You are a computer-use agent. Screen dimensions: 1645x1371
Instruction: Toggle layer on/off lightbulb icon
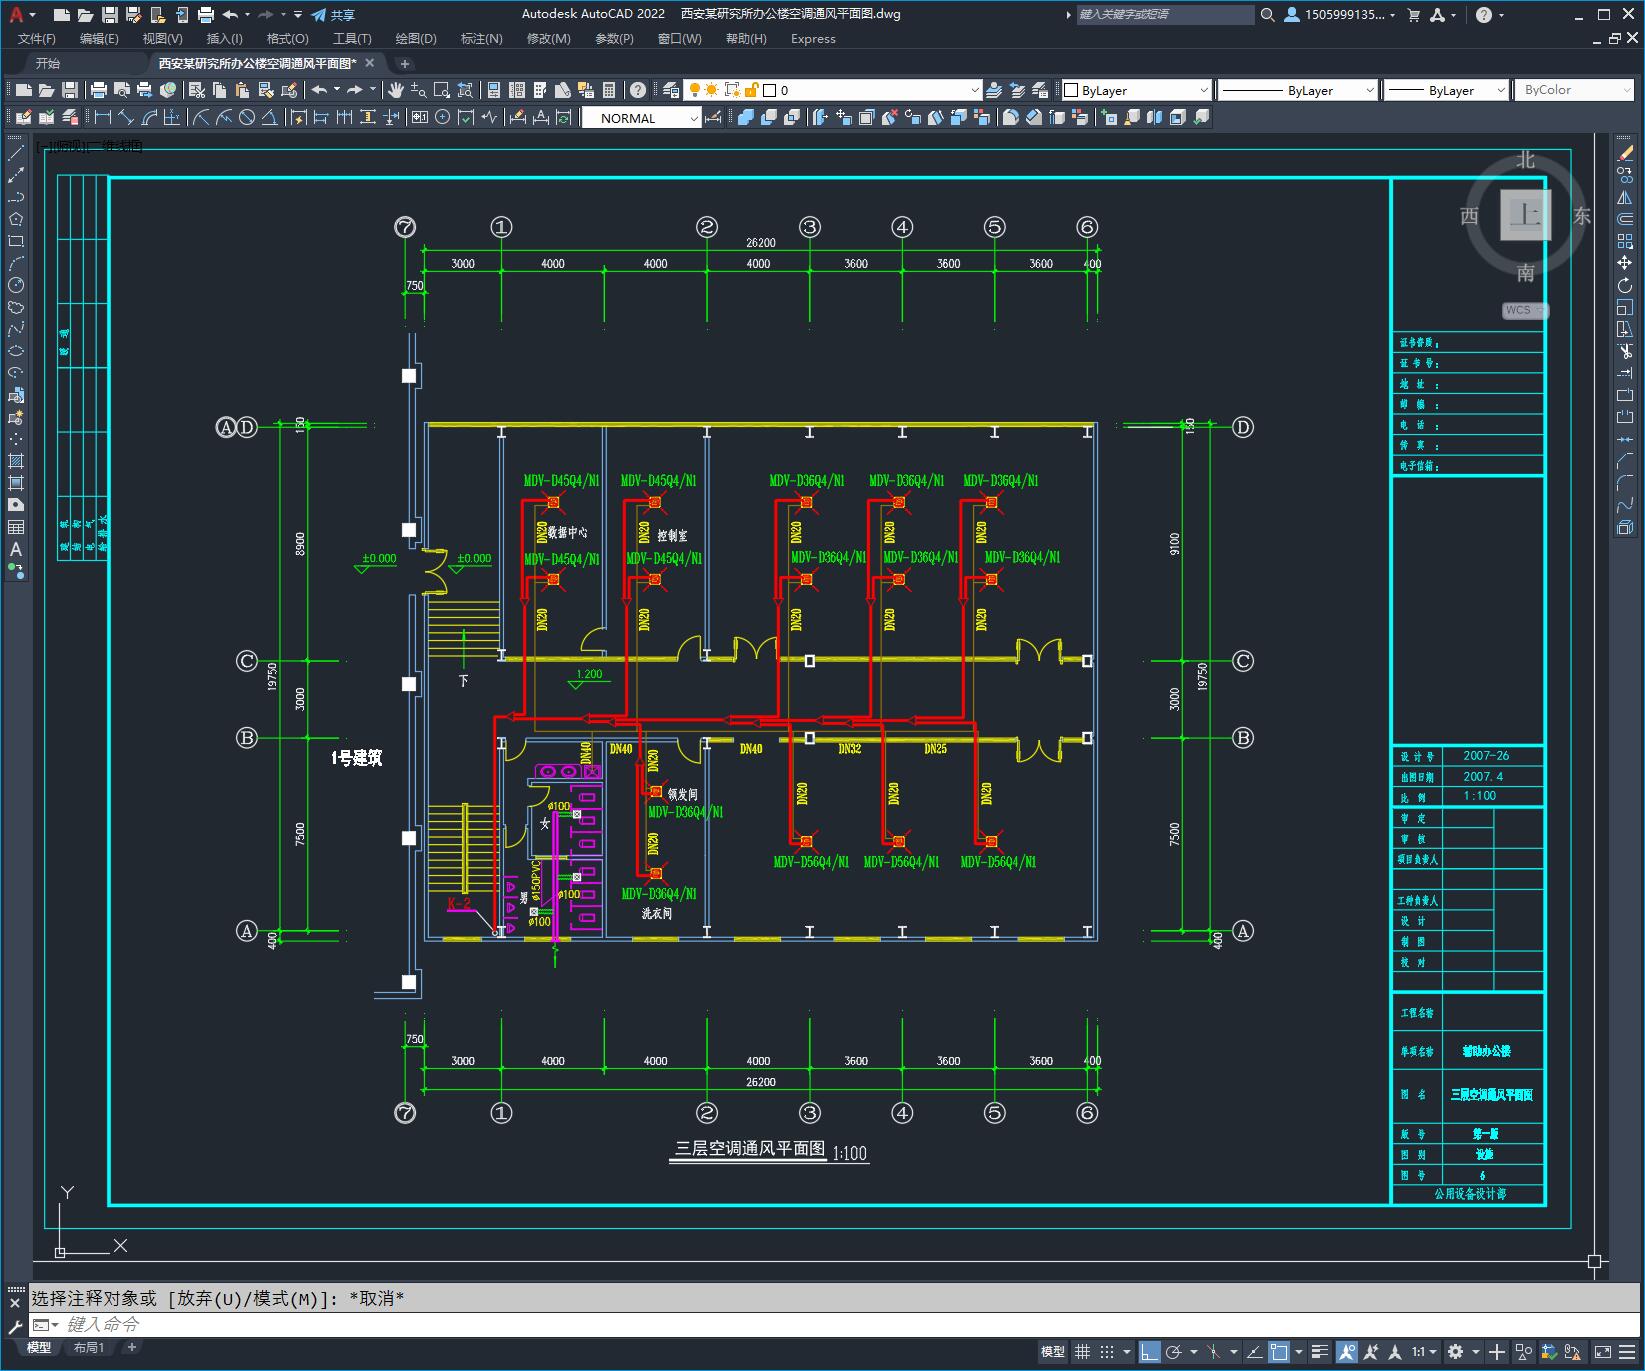point(694,90)
